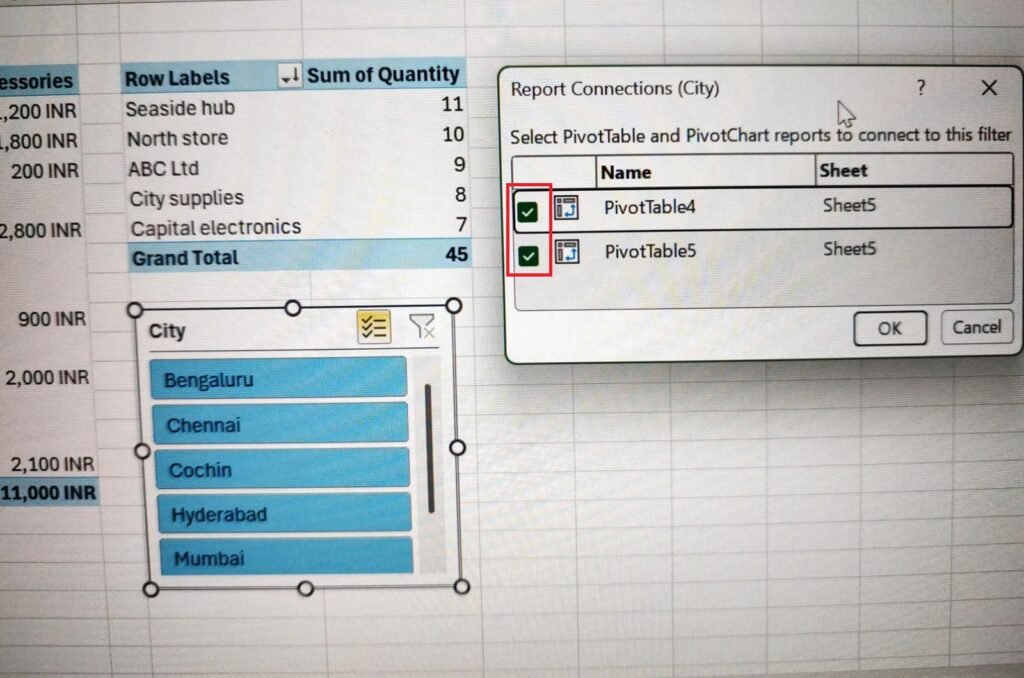Uncheck the PivotTable5 connection checkbox
The image size is (1024, 678).
pos(528,255)
